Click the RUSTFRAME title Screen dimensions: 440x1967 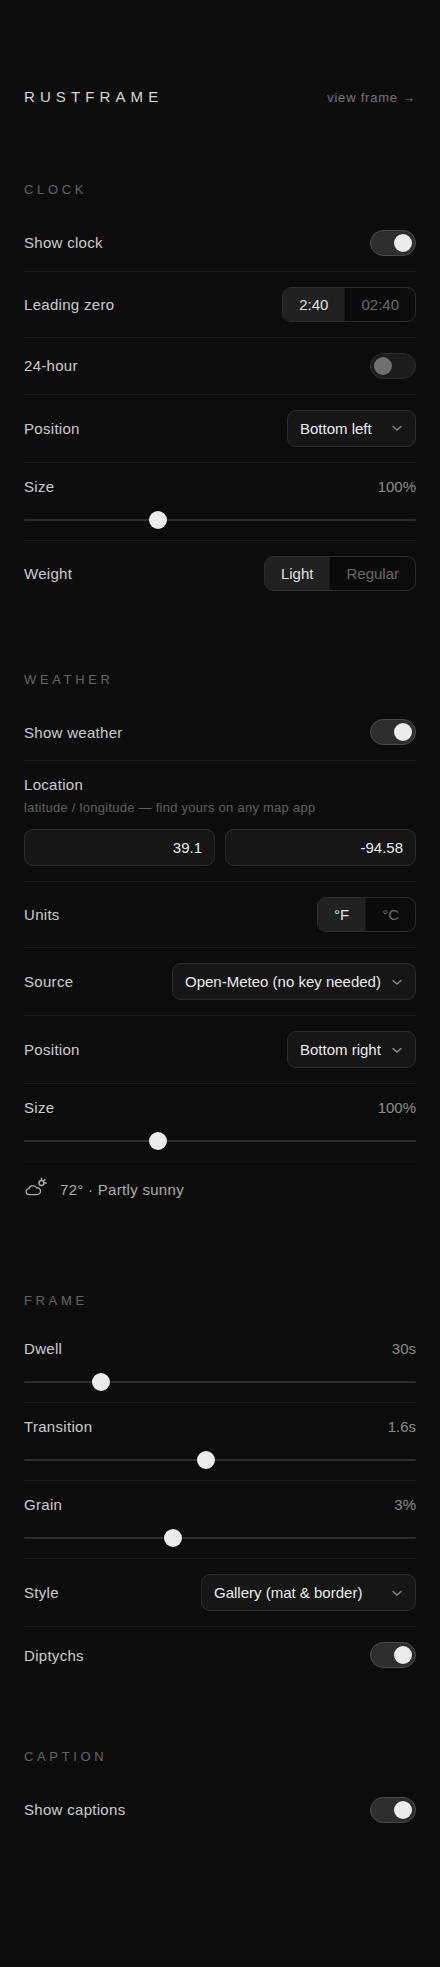(92, 97)
